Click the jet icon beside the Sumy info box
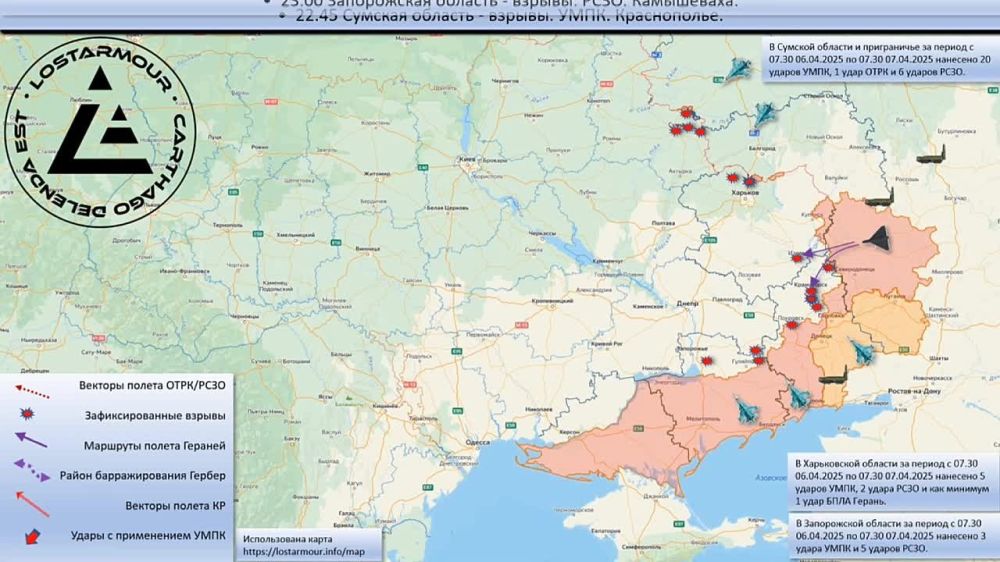1000x562 pixels. pyautogui.click(x=739, y=69)
